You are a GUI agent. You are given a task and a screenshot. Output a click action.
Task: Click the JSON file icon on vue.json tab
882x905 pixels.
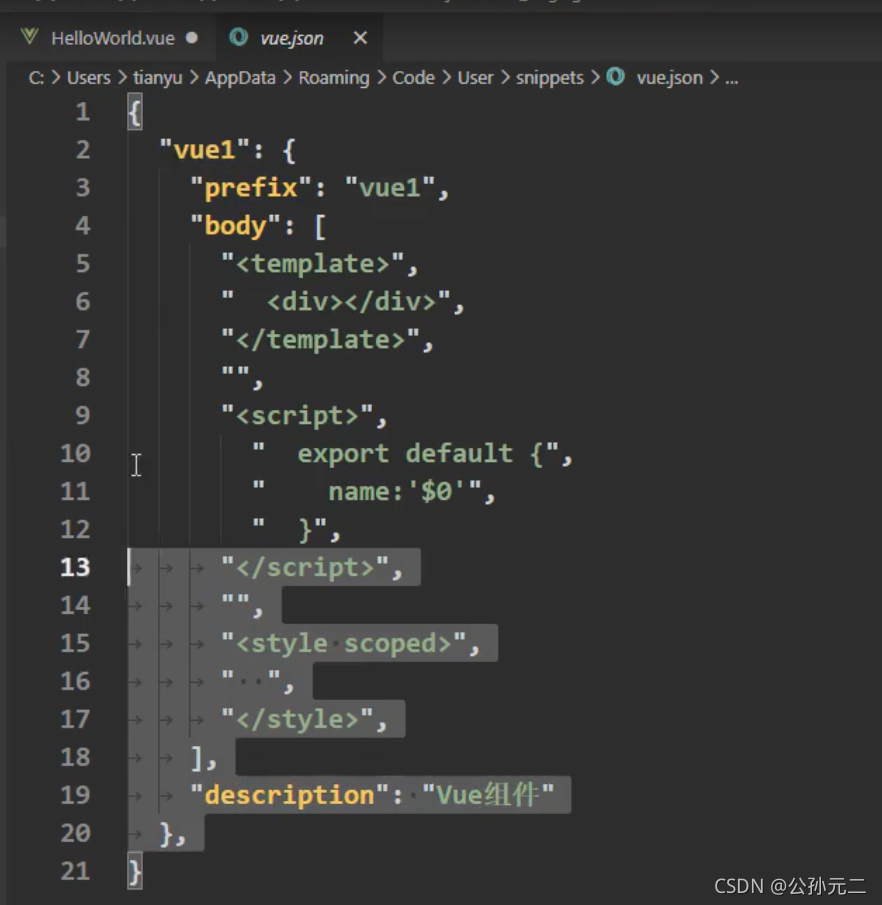[238, 38]
